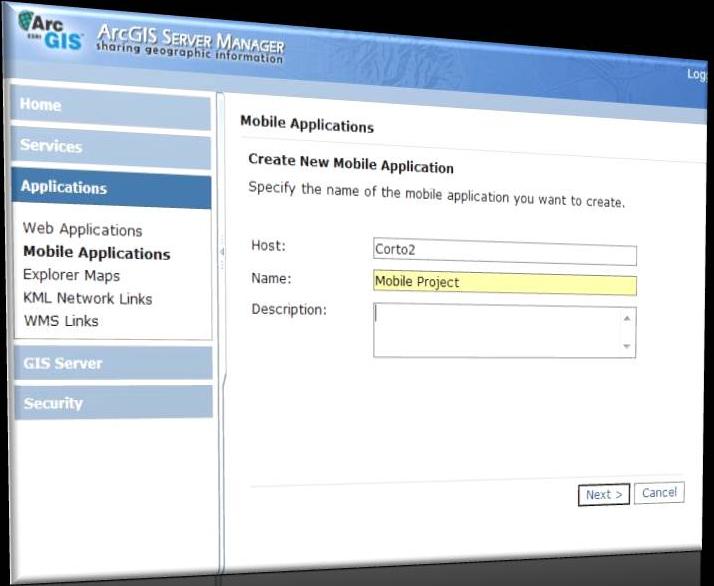Open WMS Links page

pos(61,321)
